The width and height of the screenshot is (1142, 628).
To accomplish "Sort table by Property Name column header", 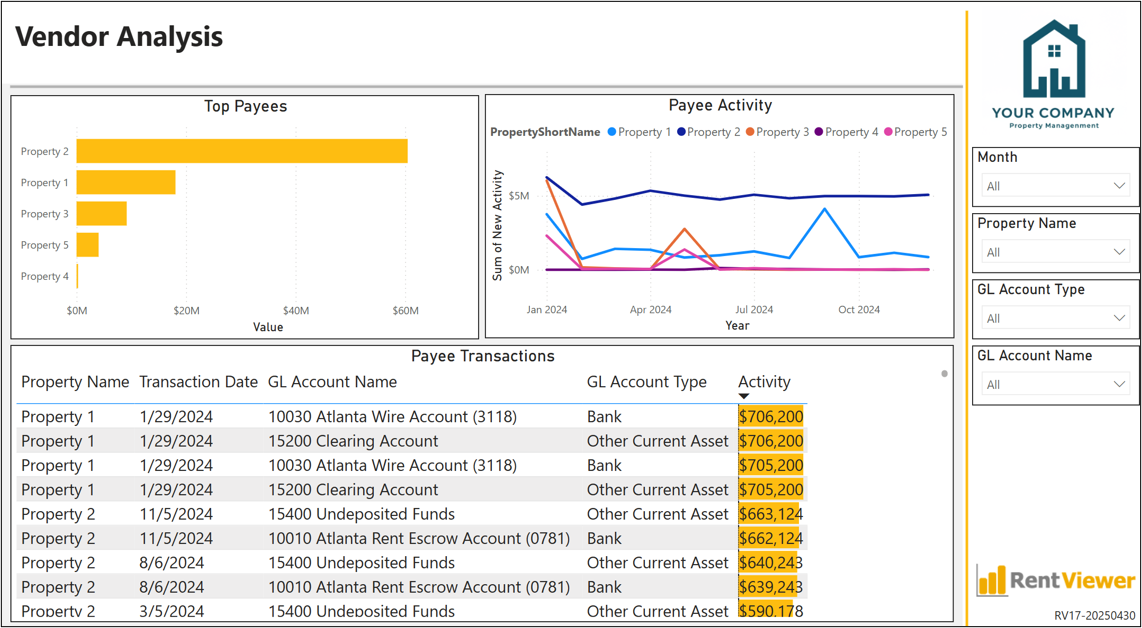I will [75, 382].
